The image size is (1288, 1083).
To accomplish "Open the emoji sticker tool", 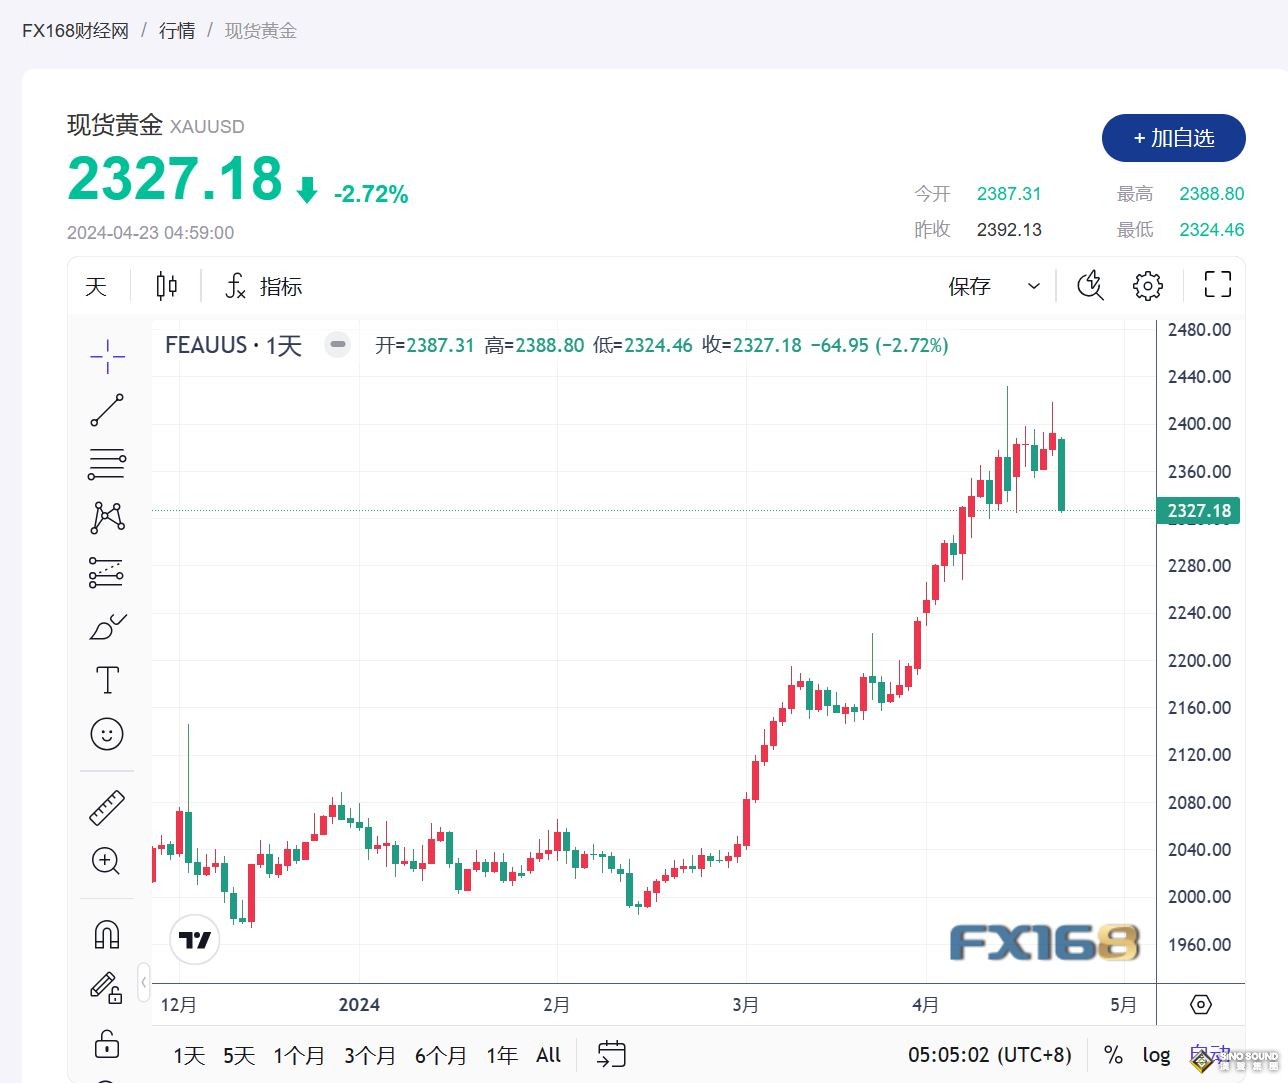I will coord(107,733).
